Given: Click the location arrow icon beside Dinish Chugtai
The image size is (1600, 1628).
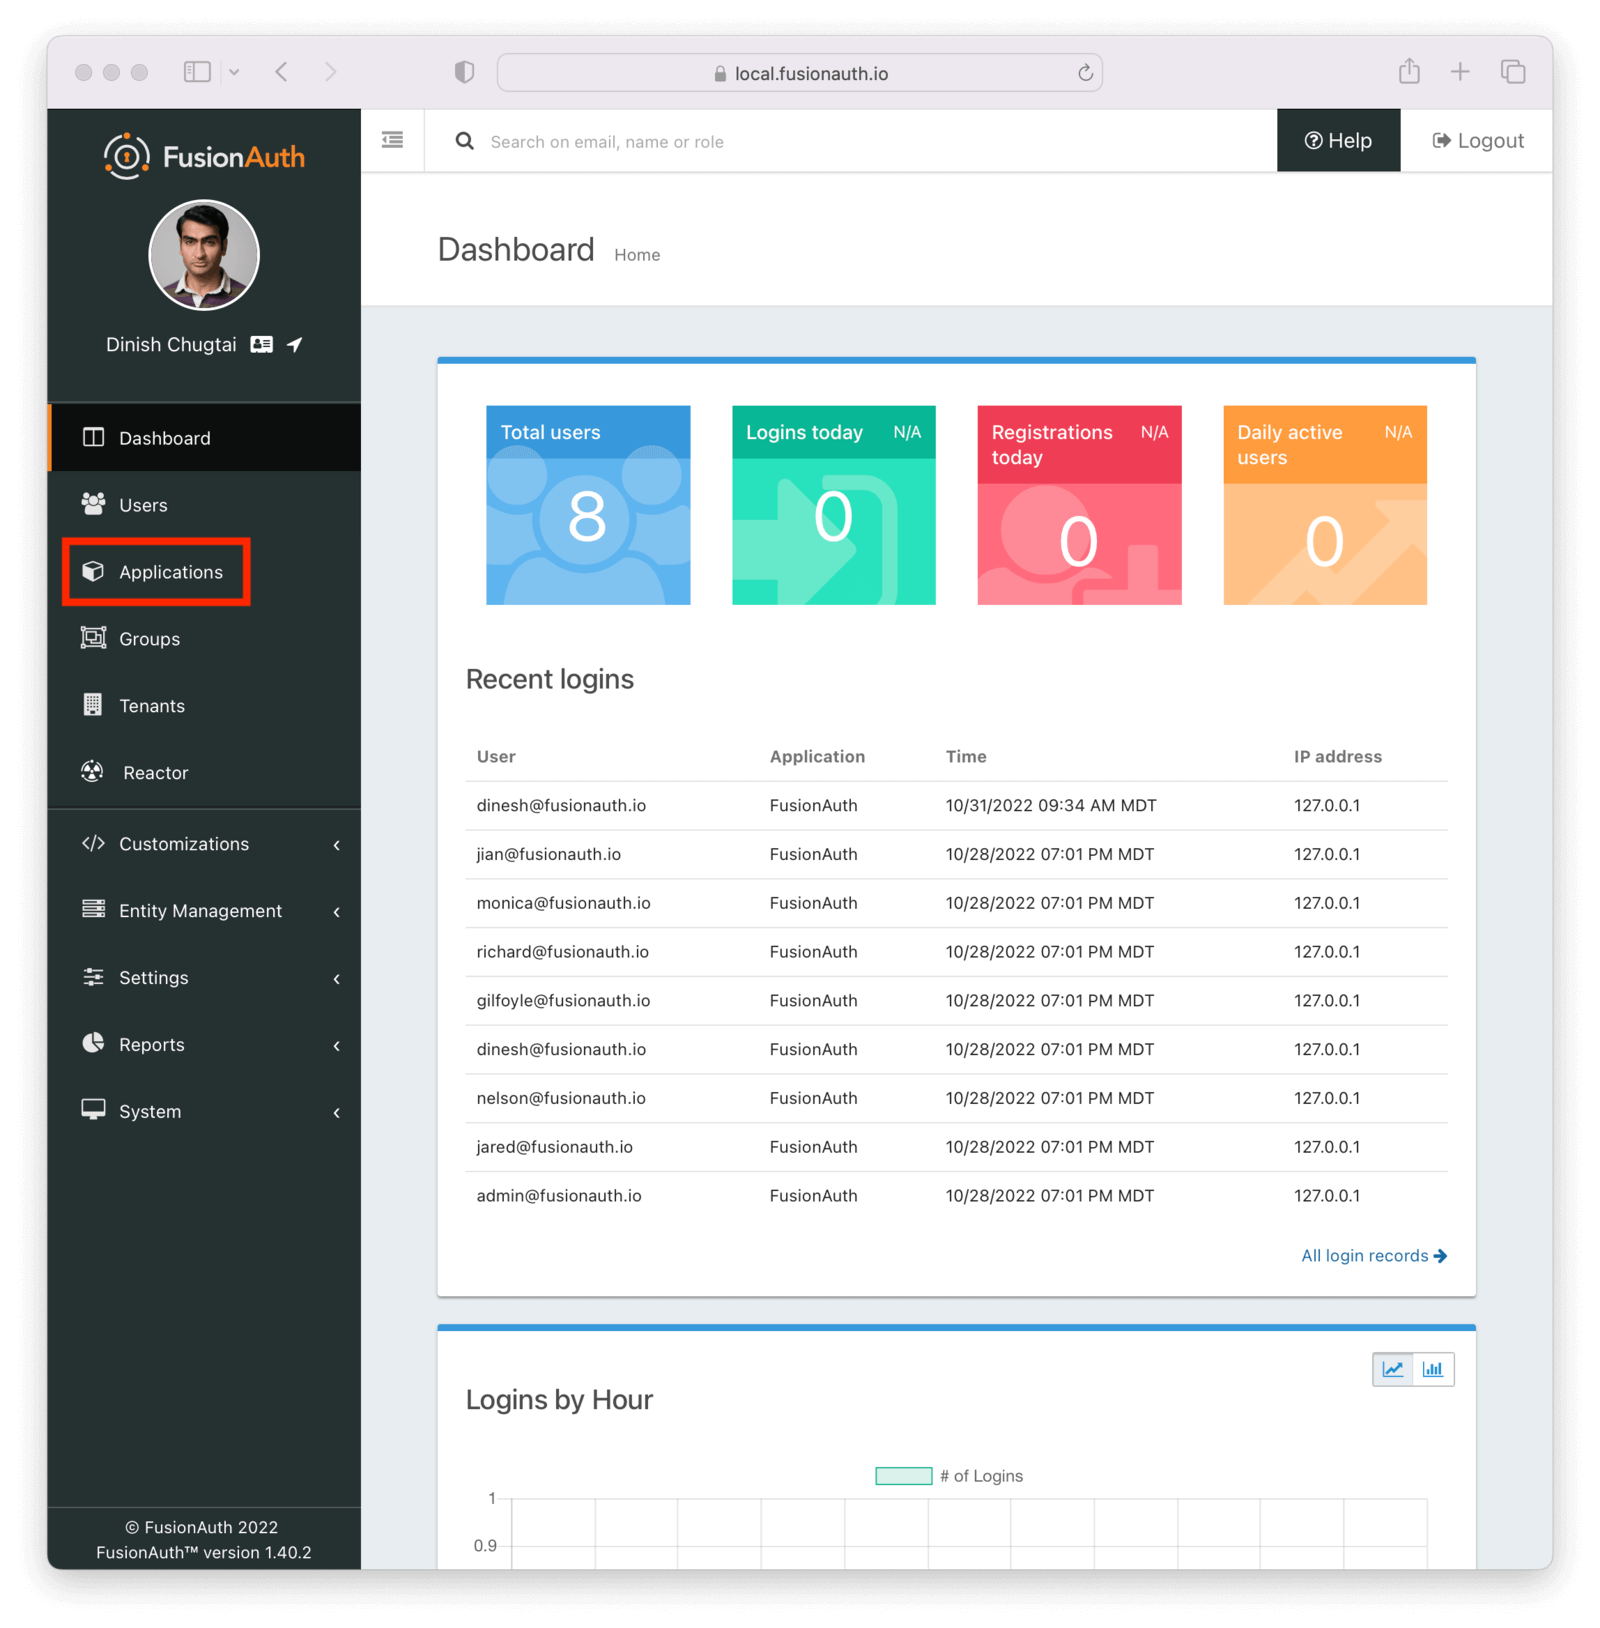Looking at the screenshot, I should point(294,344).
